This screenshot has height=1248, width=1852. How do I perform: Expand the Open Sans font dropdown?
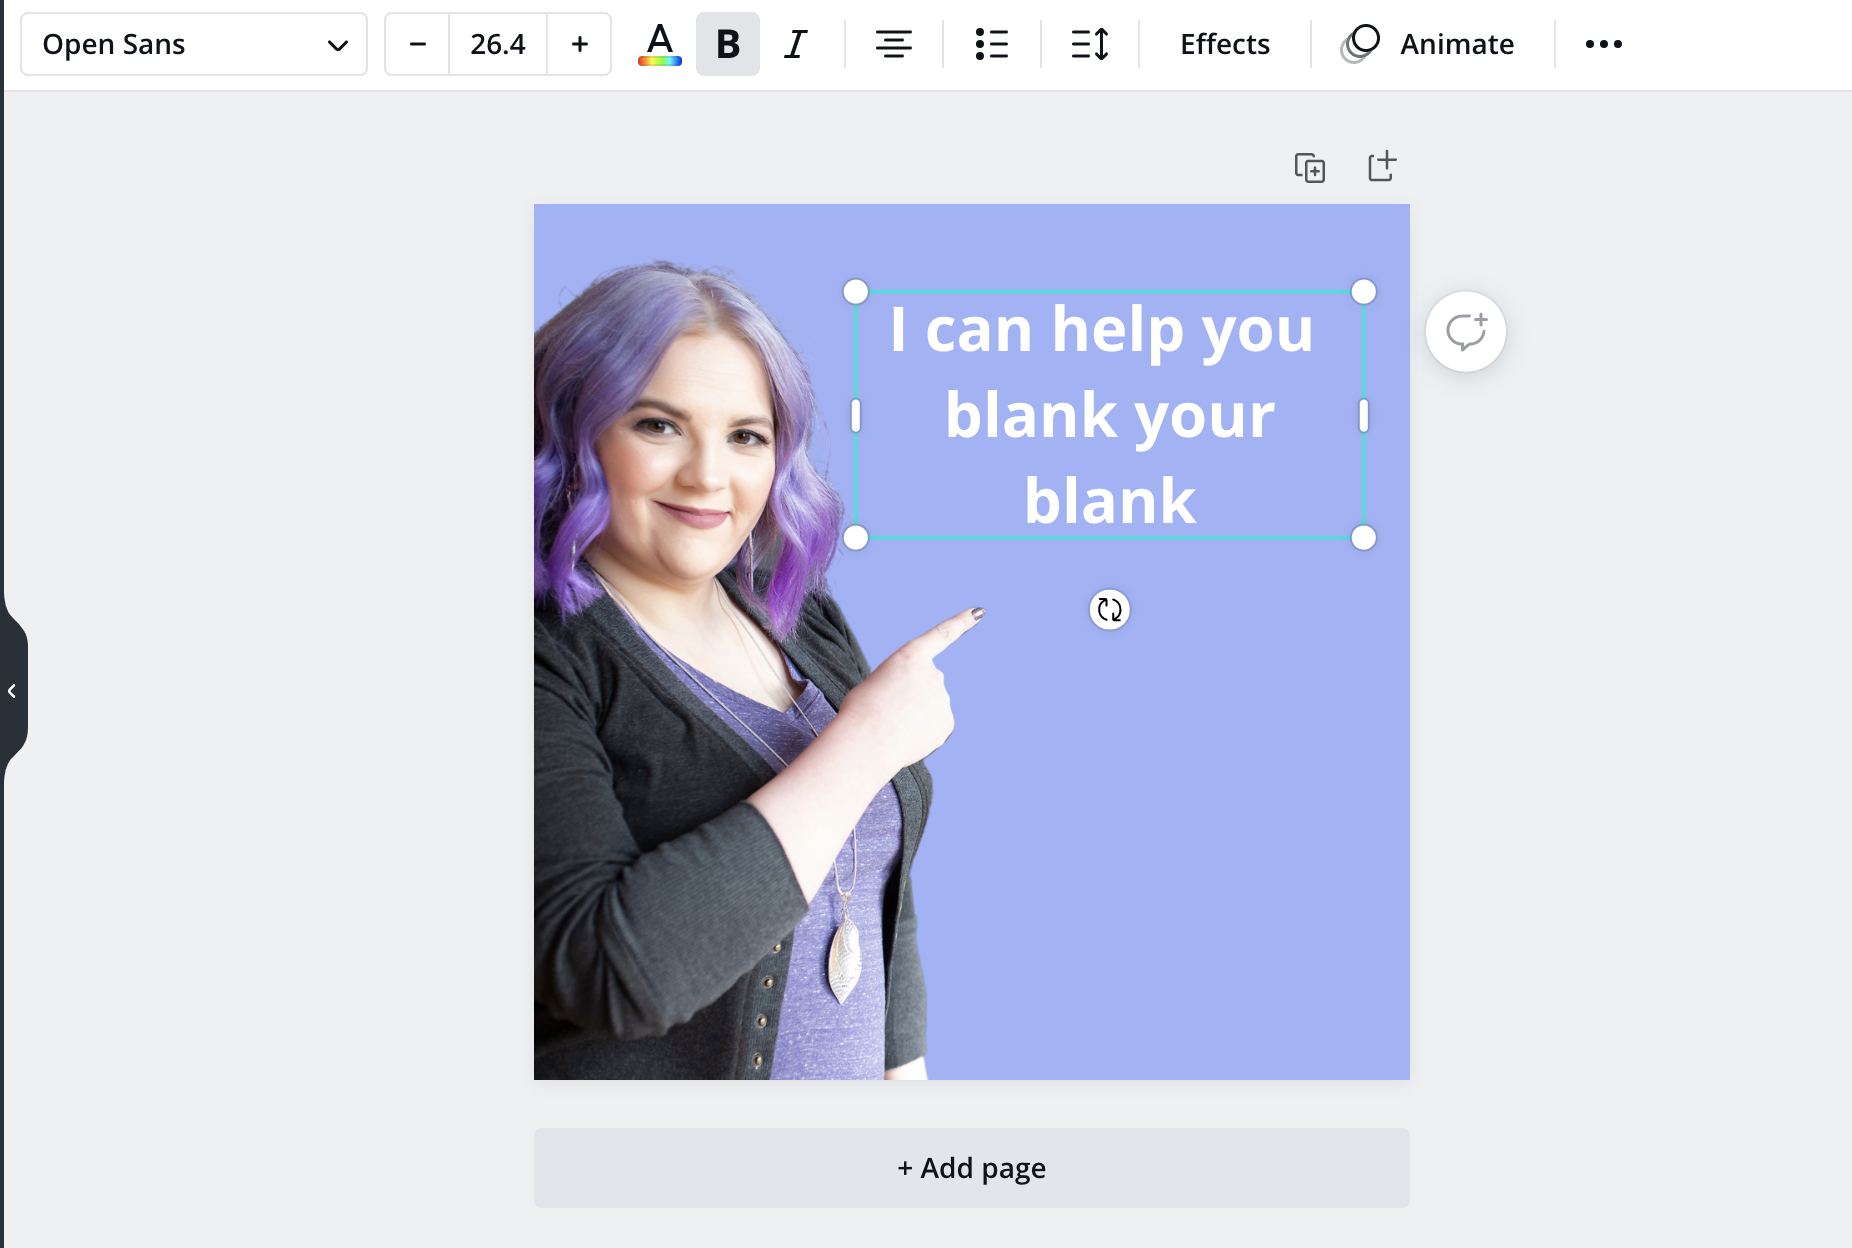[x=194, y=44]
